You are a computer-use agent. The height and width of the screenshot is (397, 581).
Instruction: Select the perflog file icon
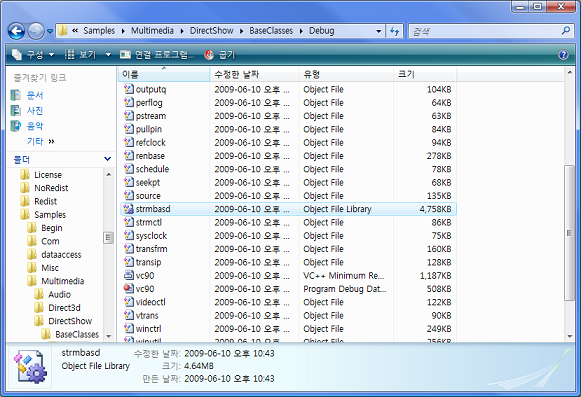(x=129, y=102)
